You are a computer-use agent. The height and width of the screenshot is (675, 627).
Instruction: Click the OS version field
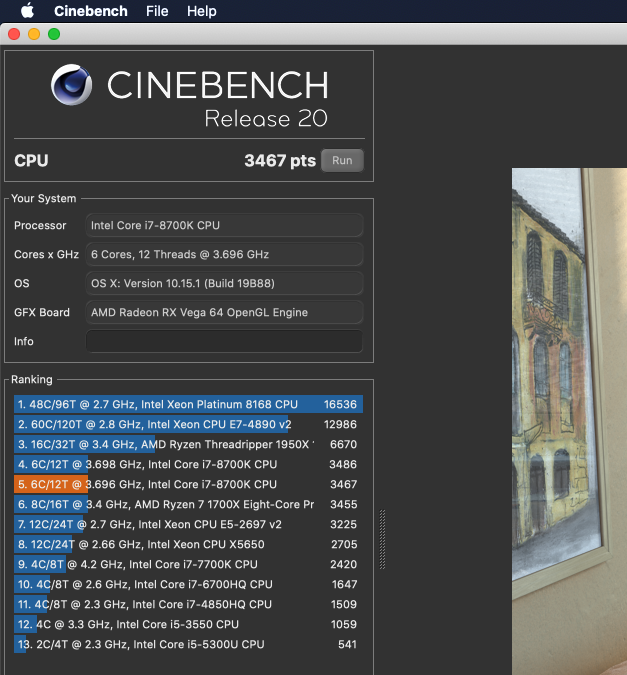click(x=224, y=283)
